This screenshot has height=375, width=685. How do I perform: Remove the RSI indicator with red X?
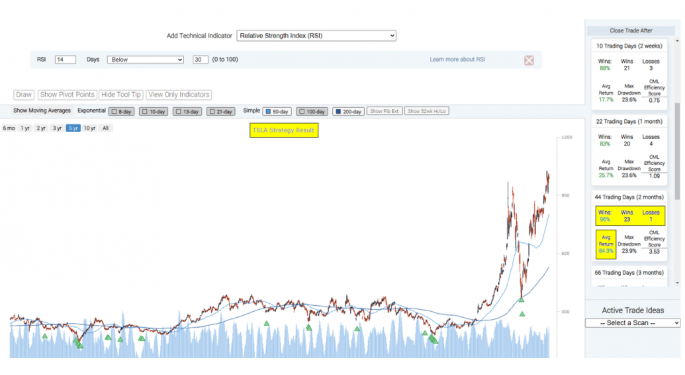pyautogui.click(x=529, y=60)
